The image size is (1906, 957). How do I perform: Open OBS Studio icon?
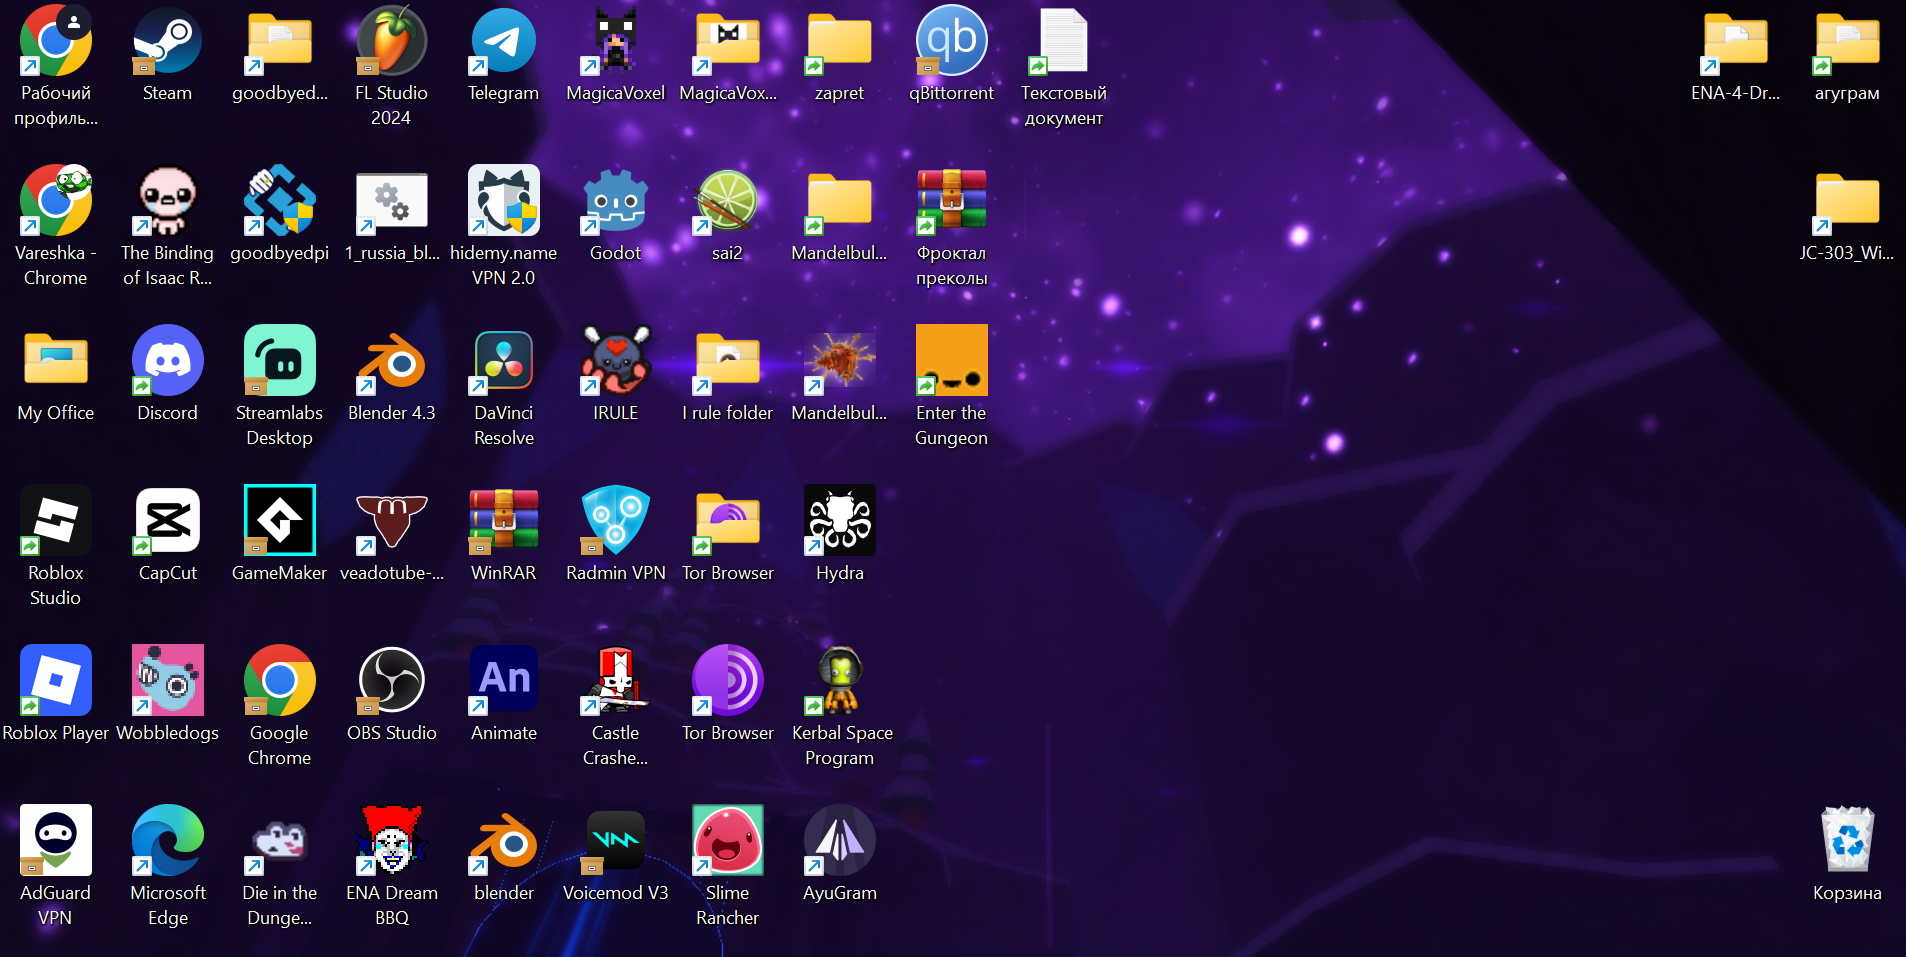pyautogui.click(x=391, y=681)
